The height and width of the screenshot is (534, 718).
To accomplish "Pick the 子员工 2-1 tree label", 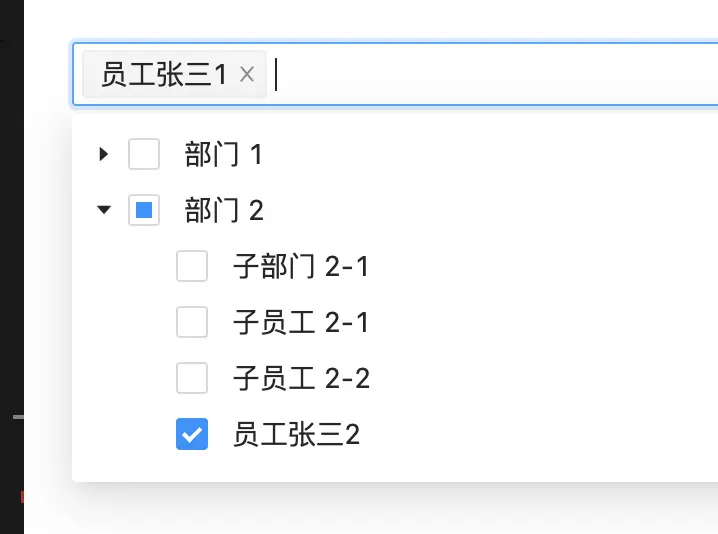I will click(301, 322).
